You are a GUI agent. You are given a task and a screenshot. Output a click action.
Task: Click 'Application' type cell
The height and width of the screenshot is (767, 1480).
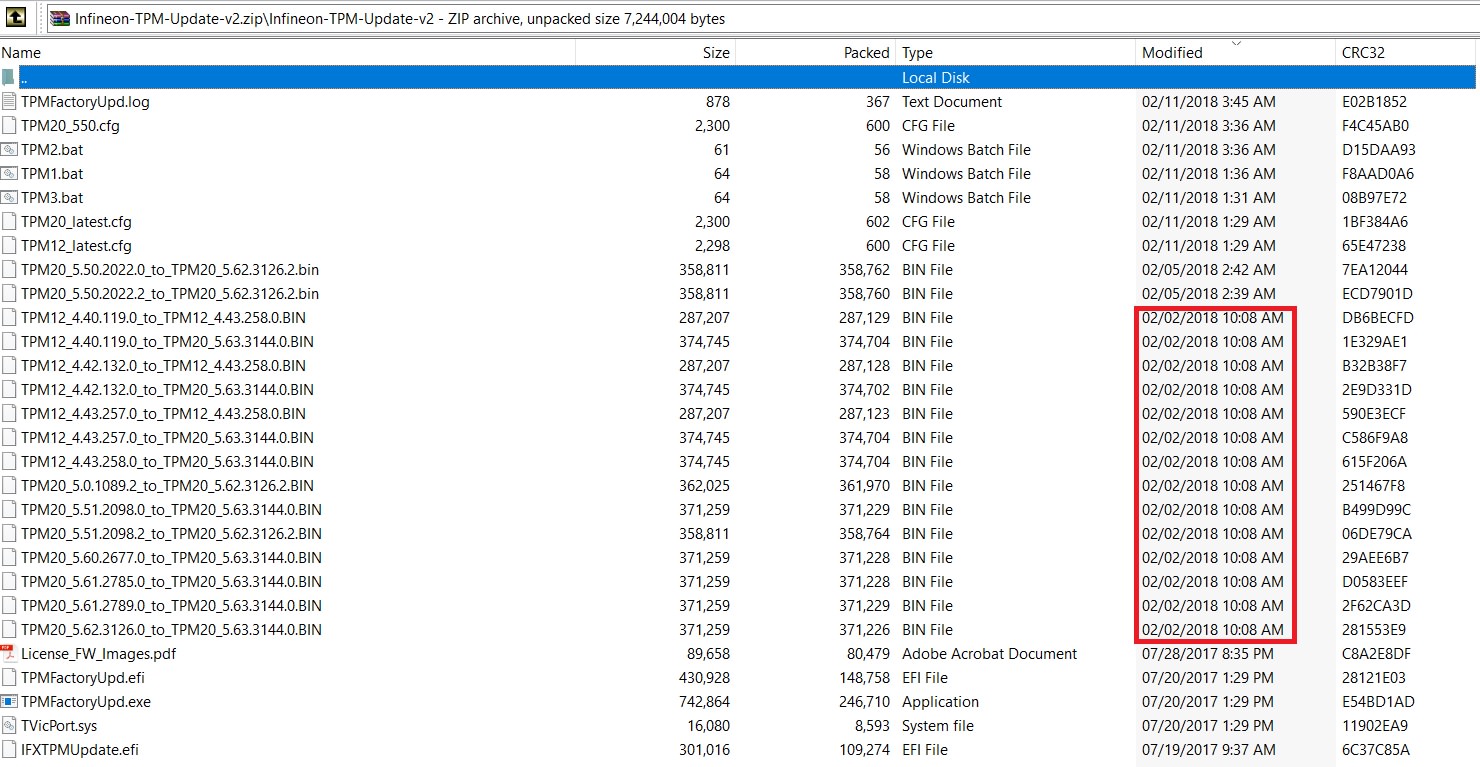click(x=940, y=702)
